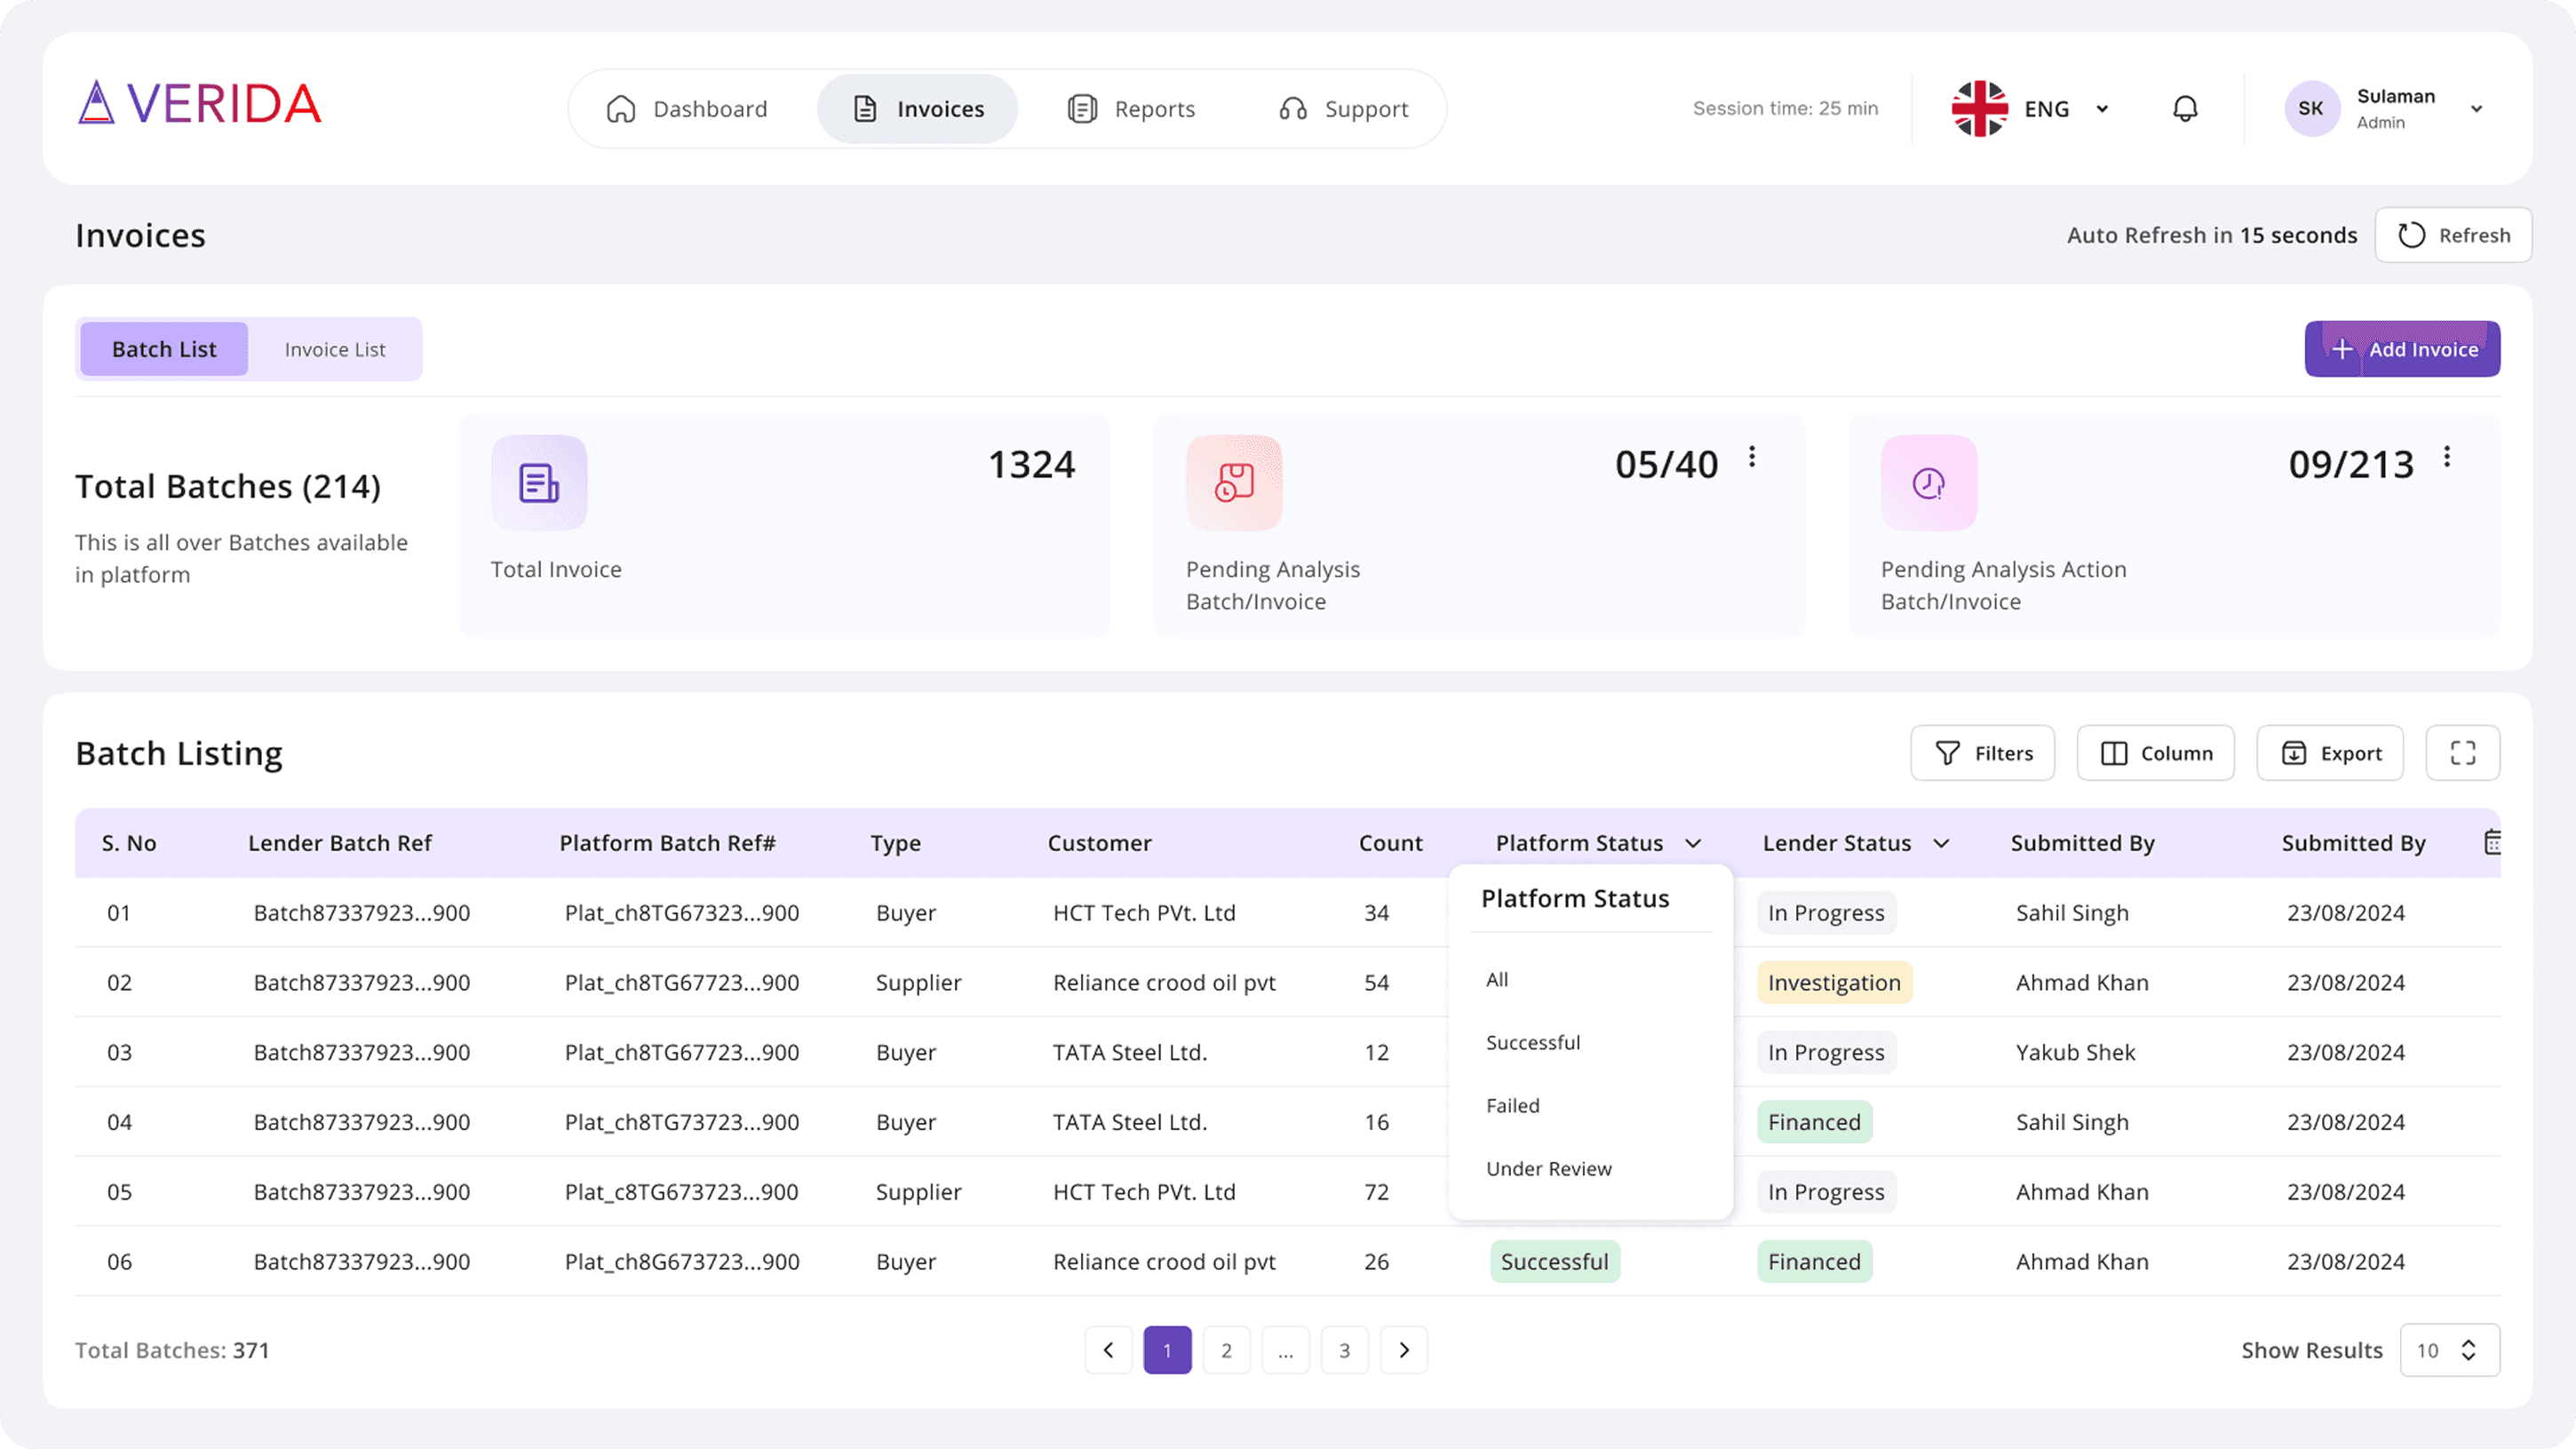Expand the Lender Status column dropdown
2576x1450 pixels.
(1941, 843)
